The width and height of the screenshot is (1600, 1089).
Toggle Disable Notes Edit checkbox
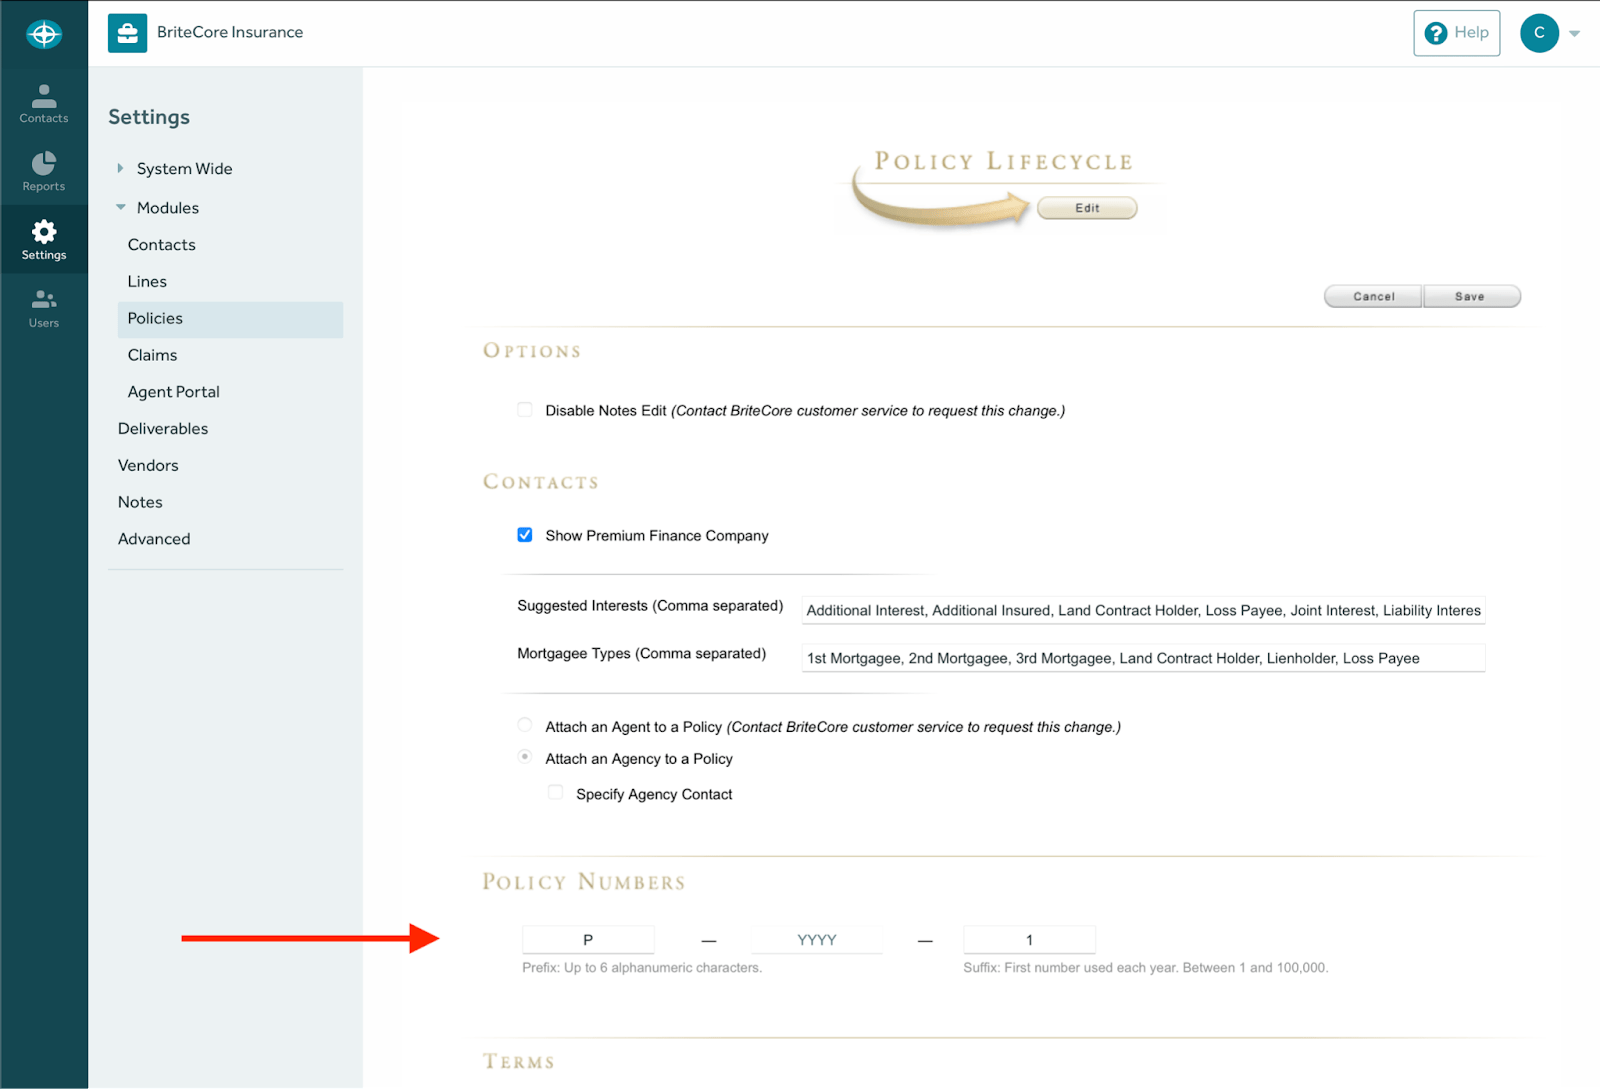pyautogui.click(x=525, y=410)
